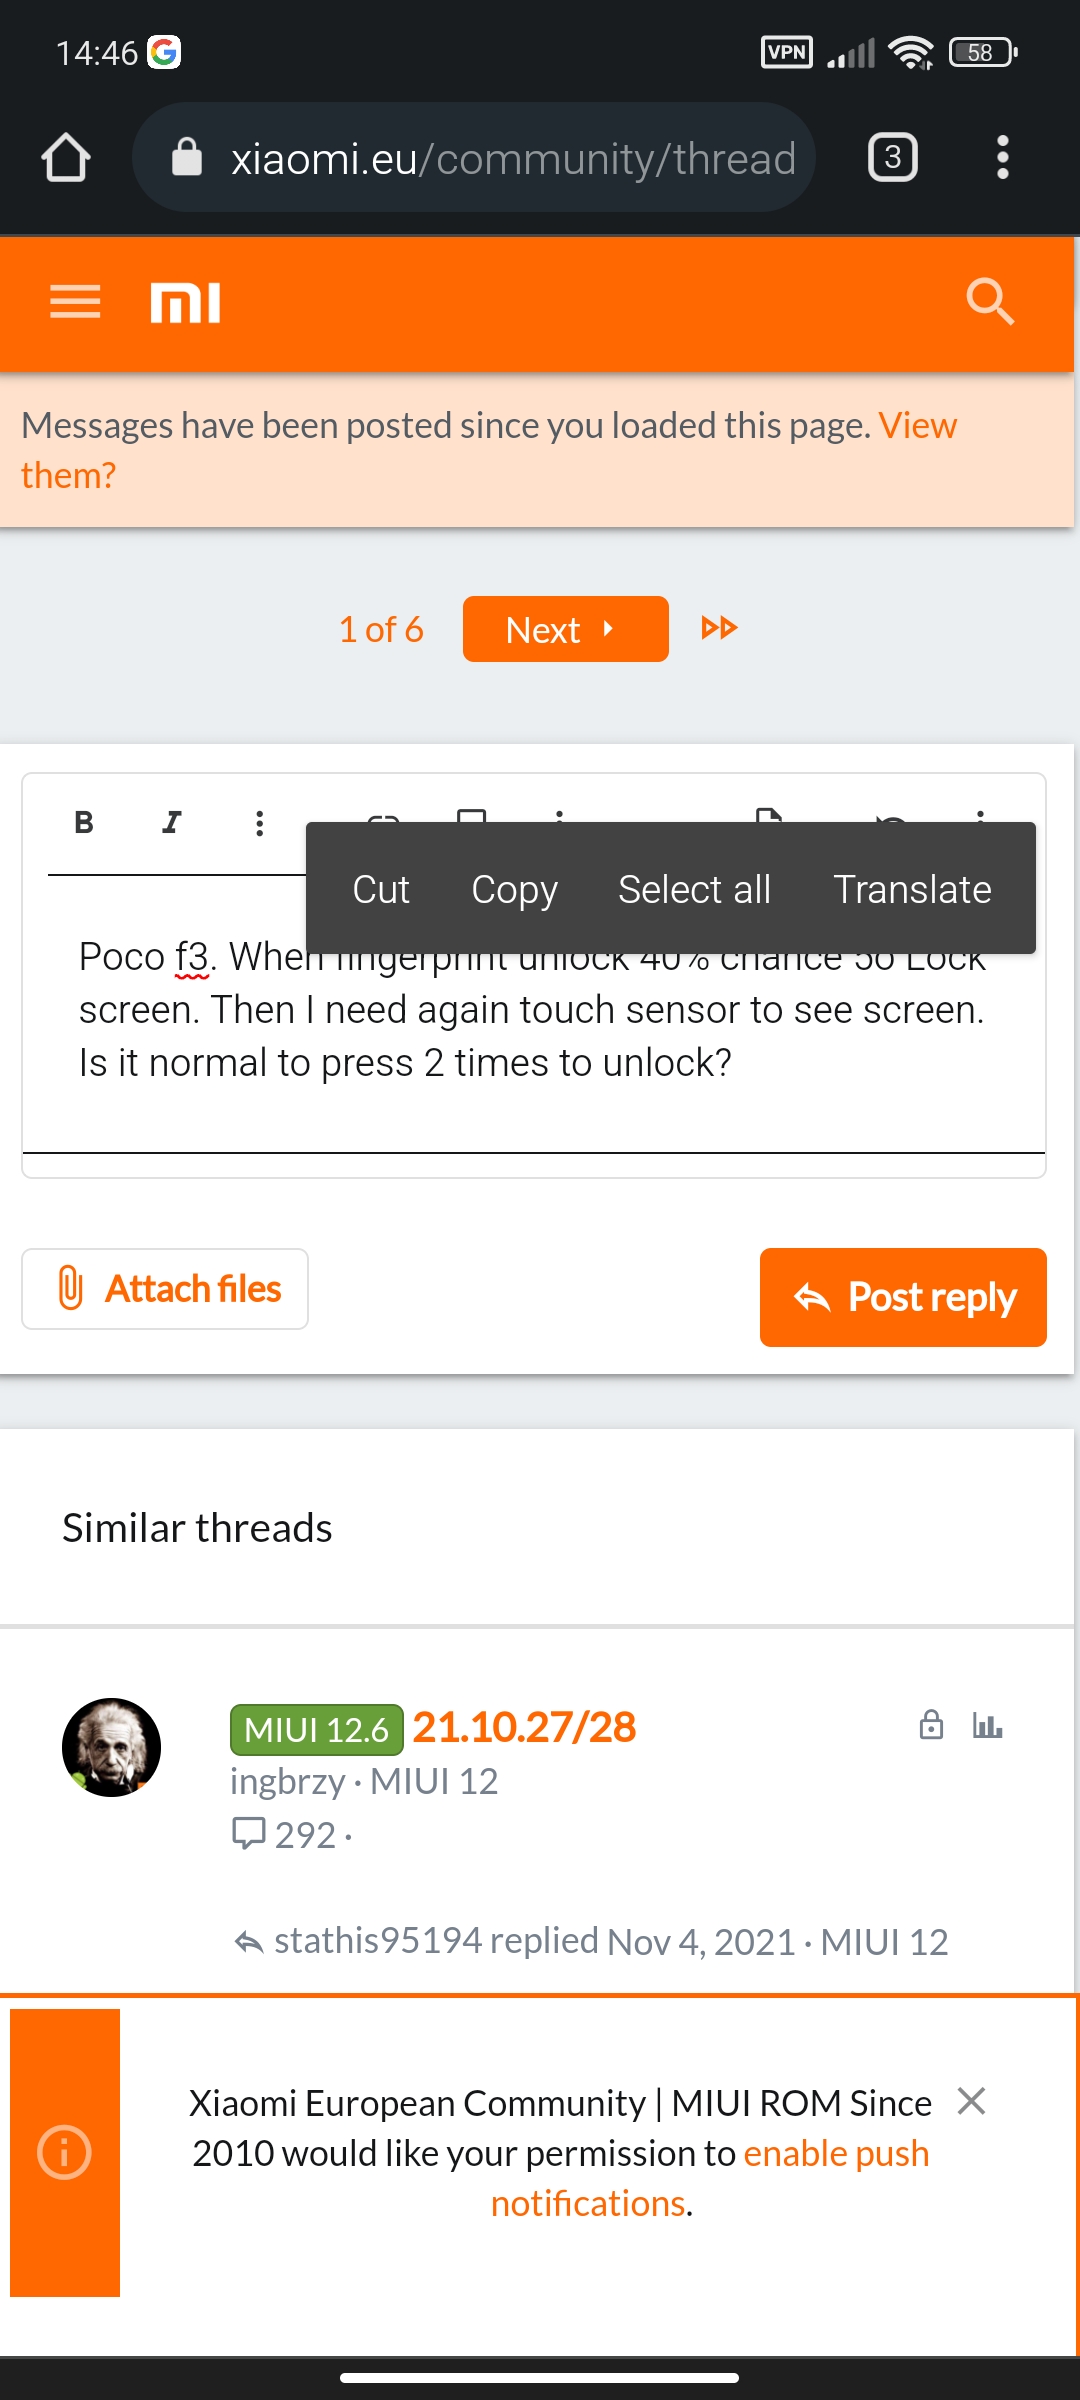Dismiss push notification prompt X
1080x2400 pixels.
coord(971,2101)
